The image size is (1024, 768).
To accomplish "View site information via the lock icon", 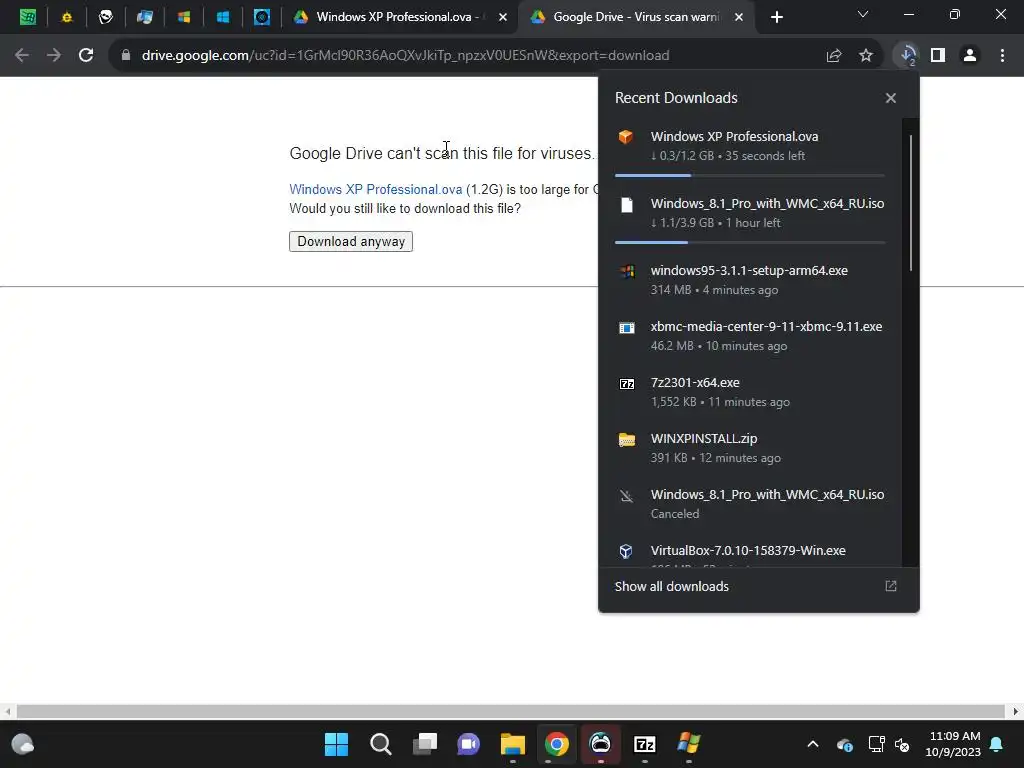I will (x=126, y=56).
